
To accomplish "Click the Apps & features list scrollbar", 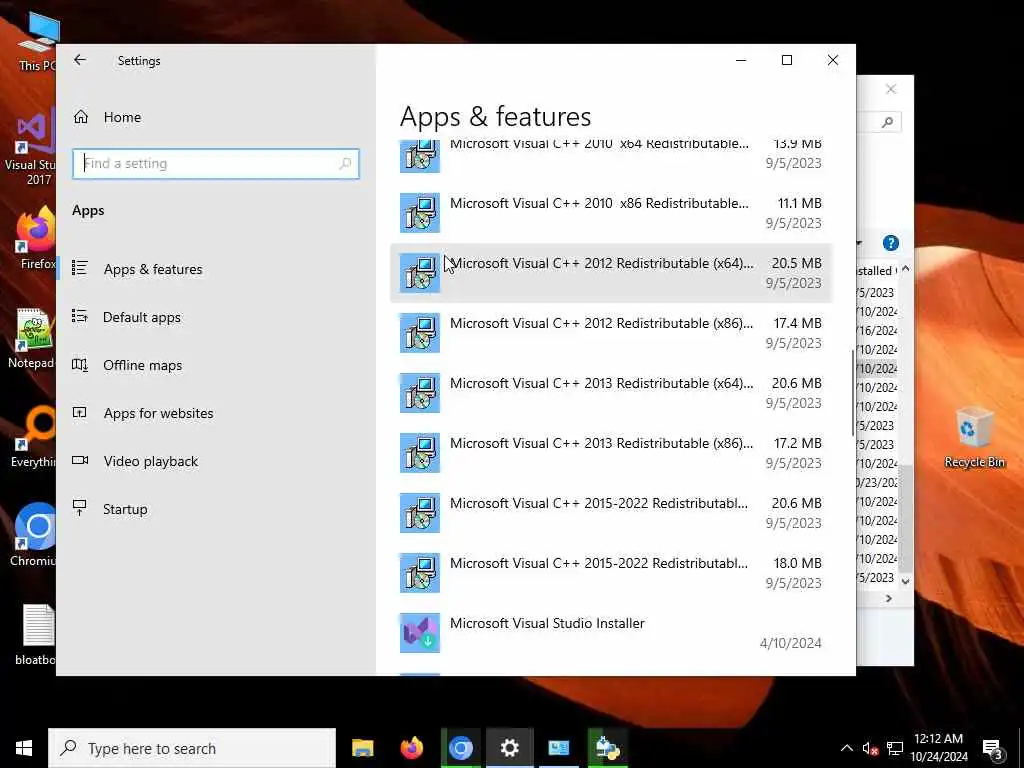I will 853,394.
